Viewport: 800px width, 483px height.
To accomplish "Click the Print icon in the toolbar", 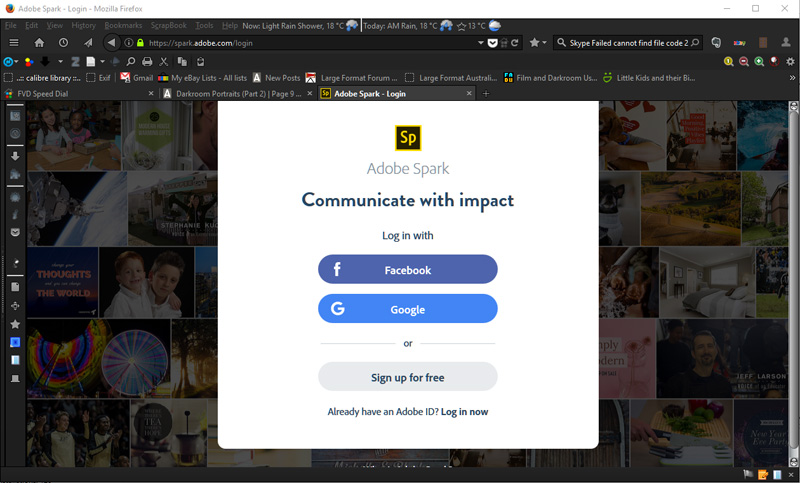I will 147,61.
